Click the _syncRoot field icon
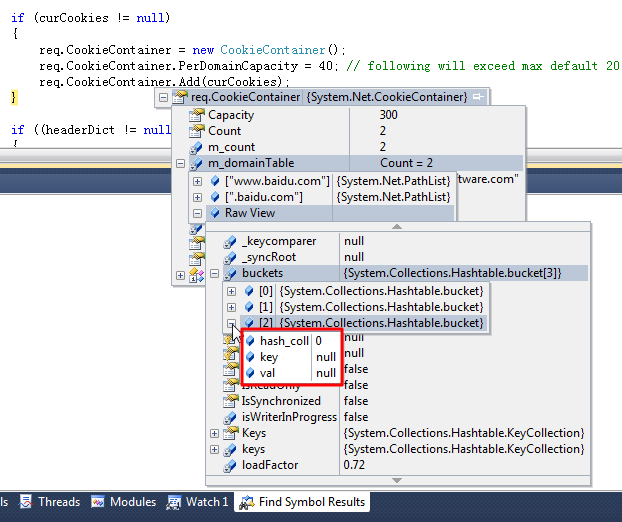622x522 pixels. (230, 257)
